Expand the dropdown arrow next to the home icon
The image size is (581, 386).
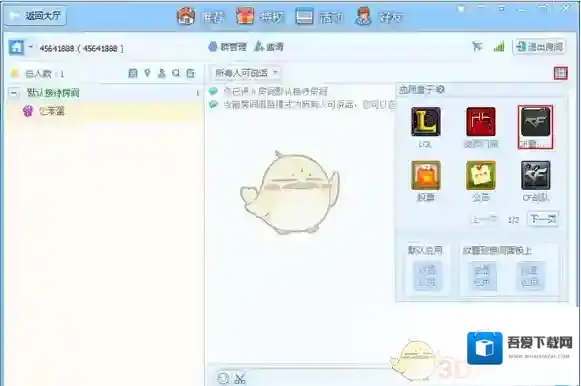[30, 47]
